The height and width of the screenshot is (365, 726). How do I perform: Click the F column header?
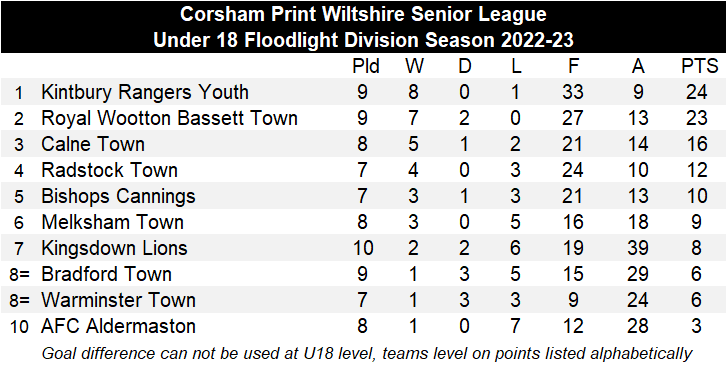click(x=573, y=66)
